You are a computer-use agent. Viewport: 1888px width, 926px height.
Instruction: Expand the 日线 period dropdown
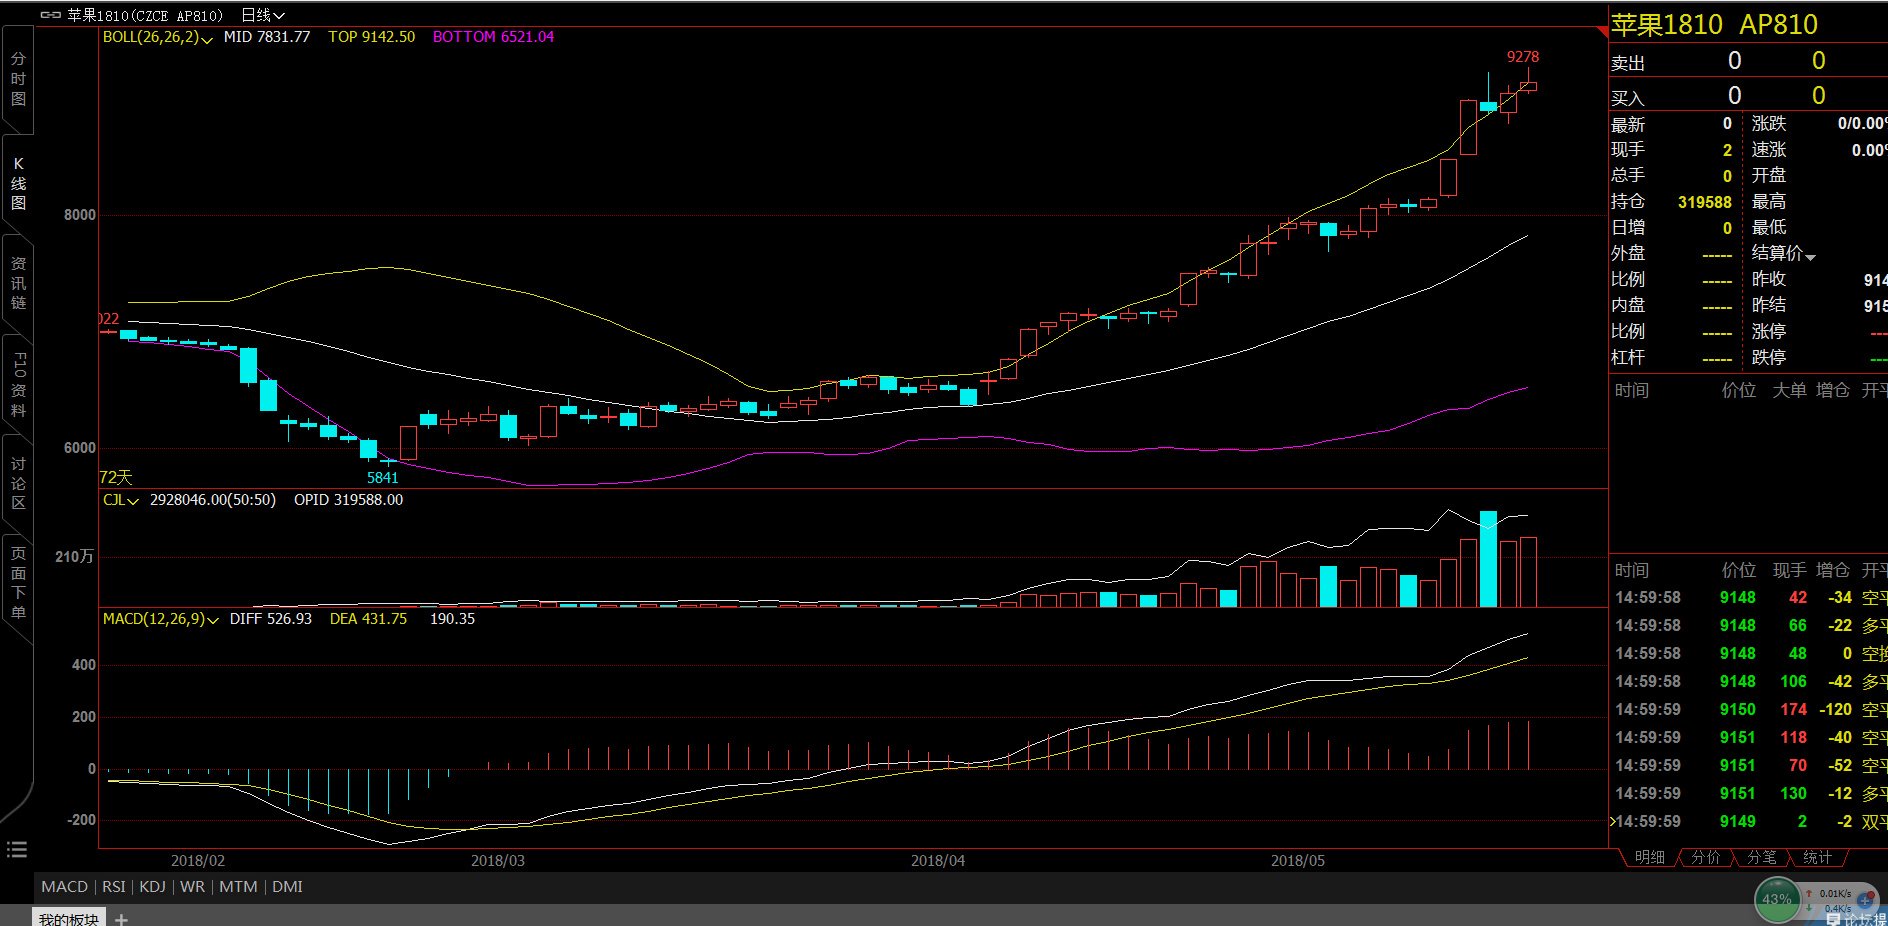(263, 15)
